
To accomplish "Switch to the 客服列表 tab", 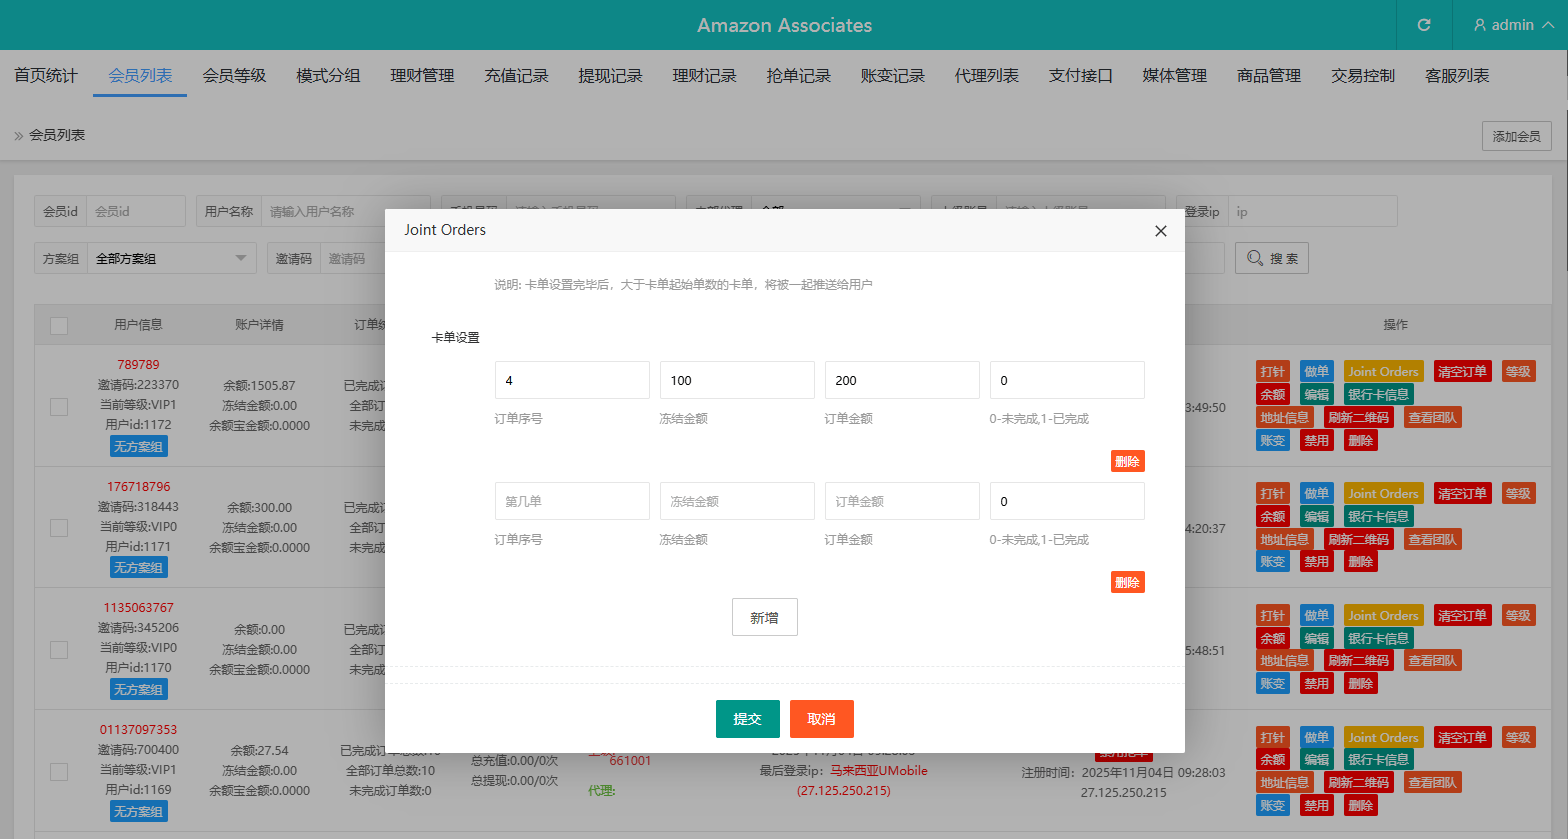I will (1456, 76).
